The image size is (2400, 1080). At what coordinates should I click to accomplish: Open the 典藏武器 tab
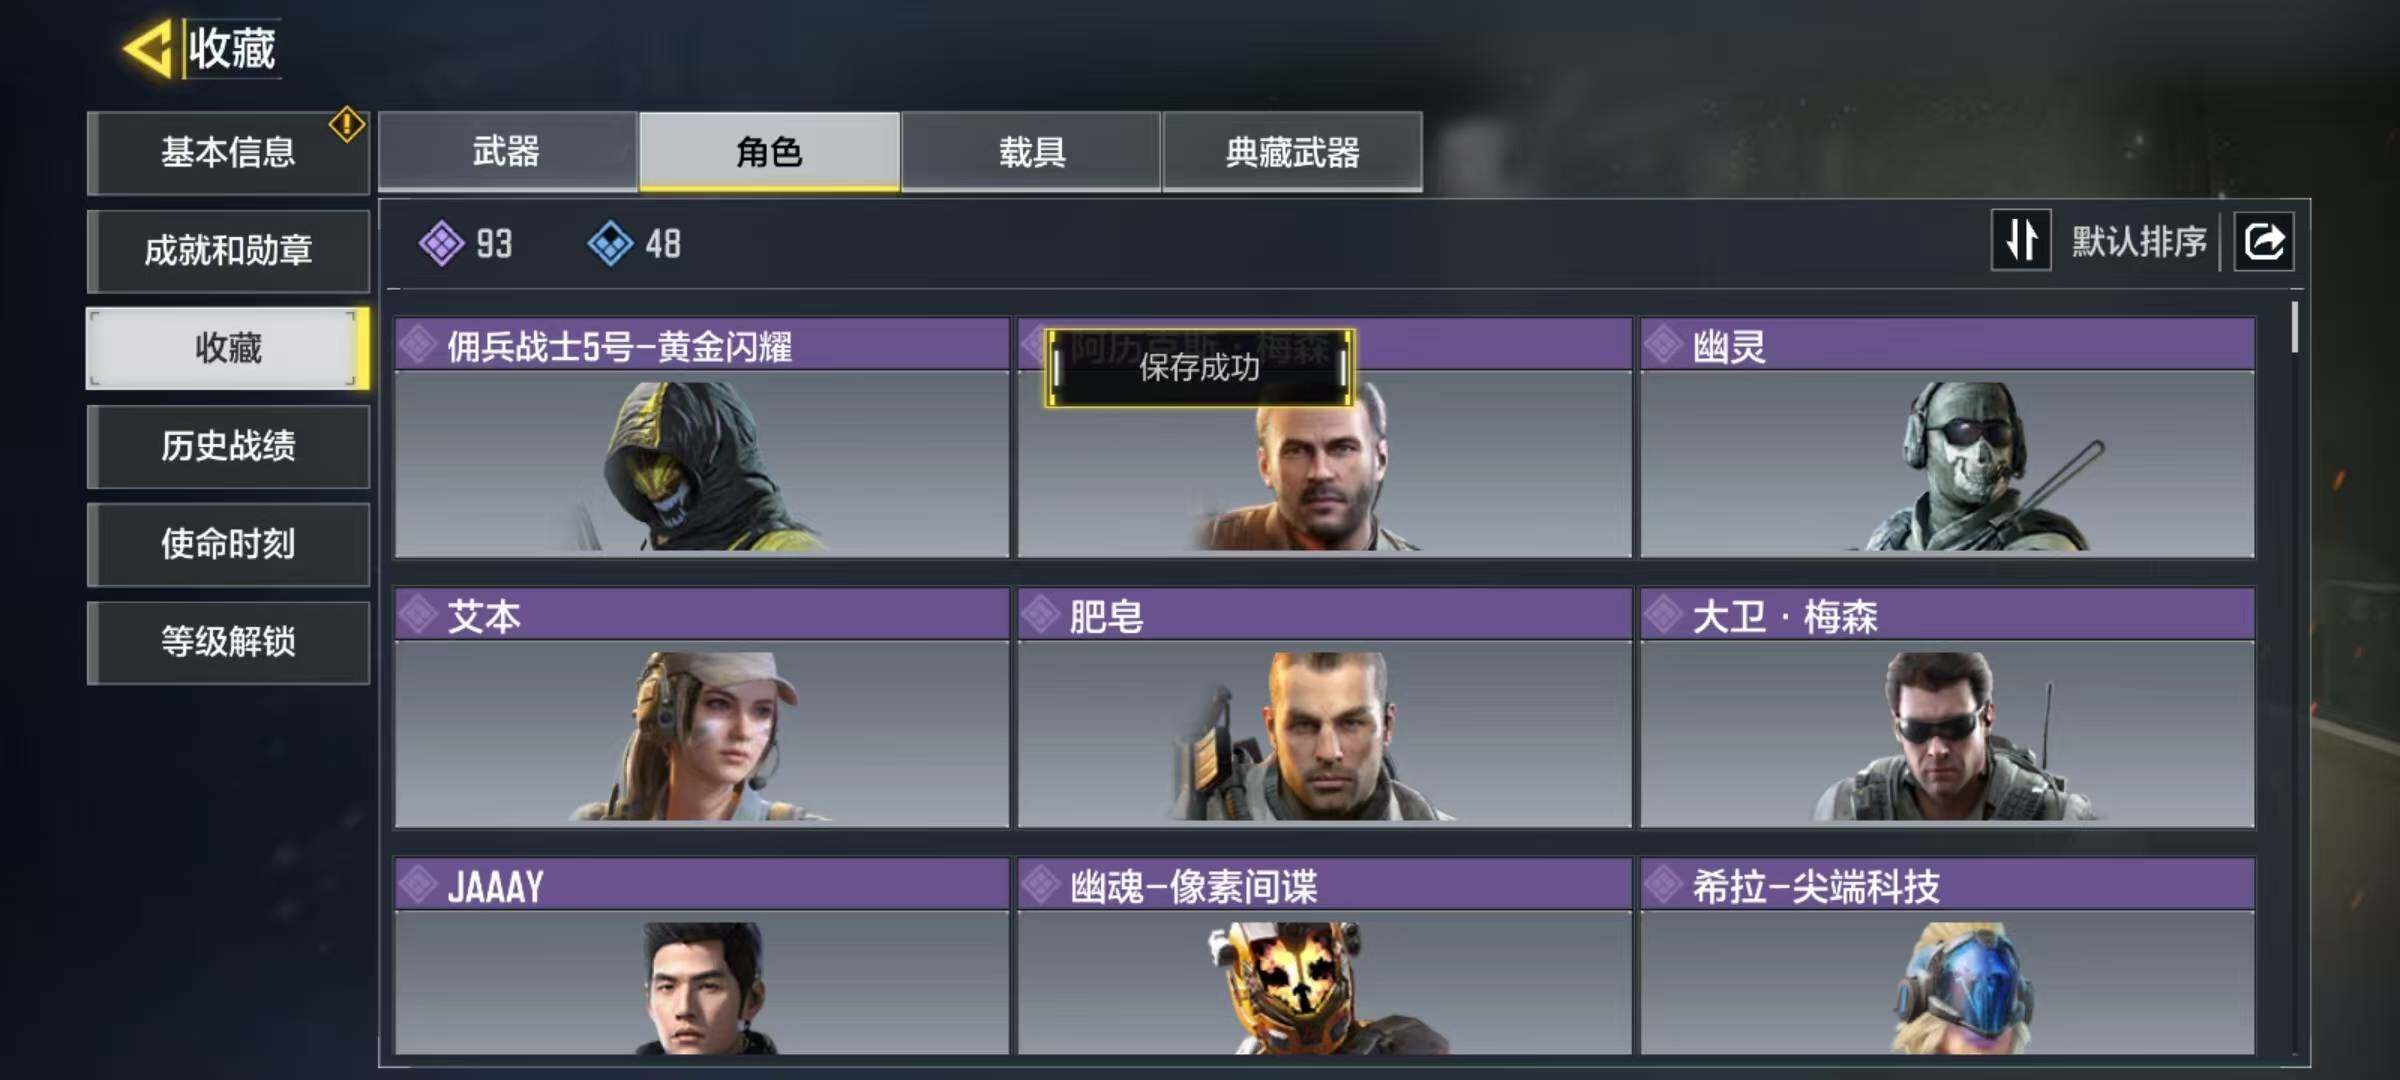click(1293, 151)
